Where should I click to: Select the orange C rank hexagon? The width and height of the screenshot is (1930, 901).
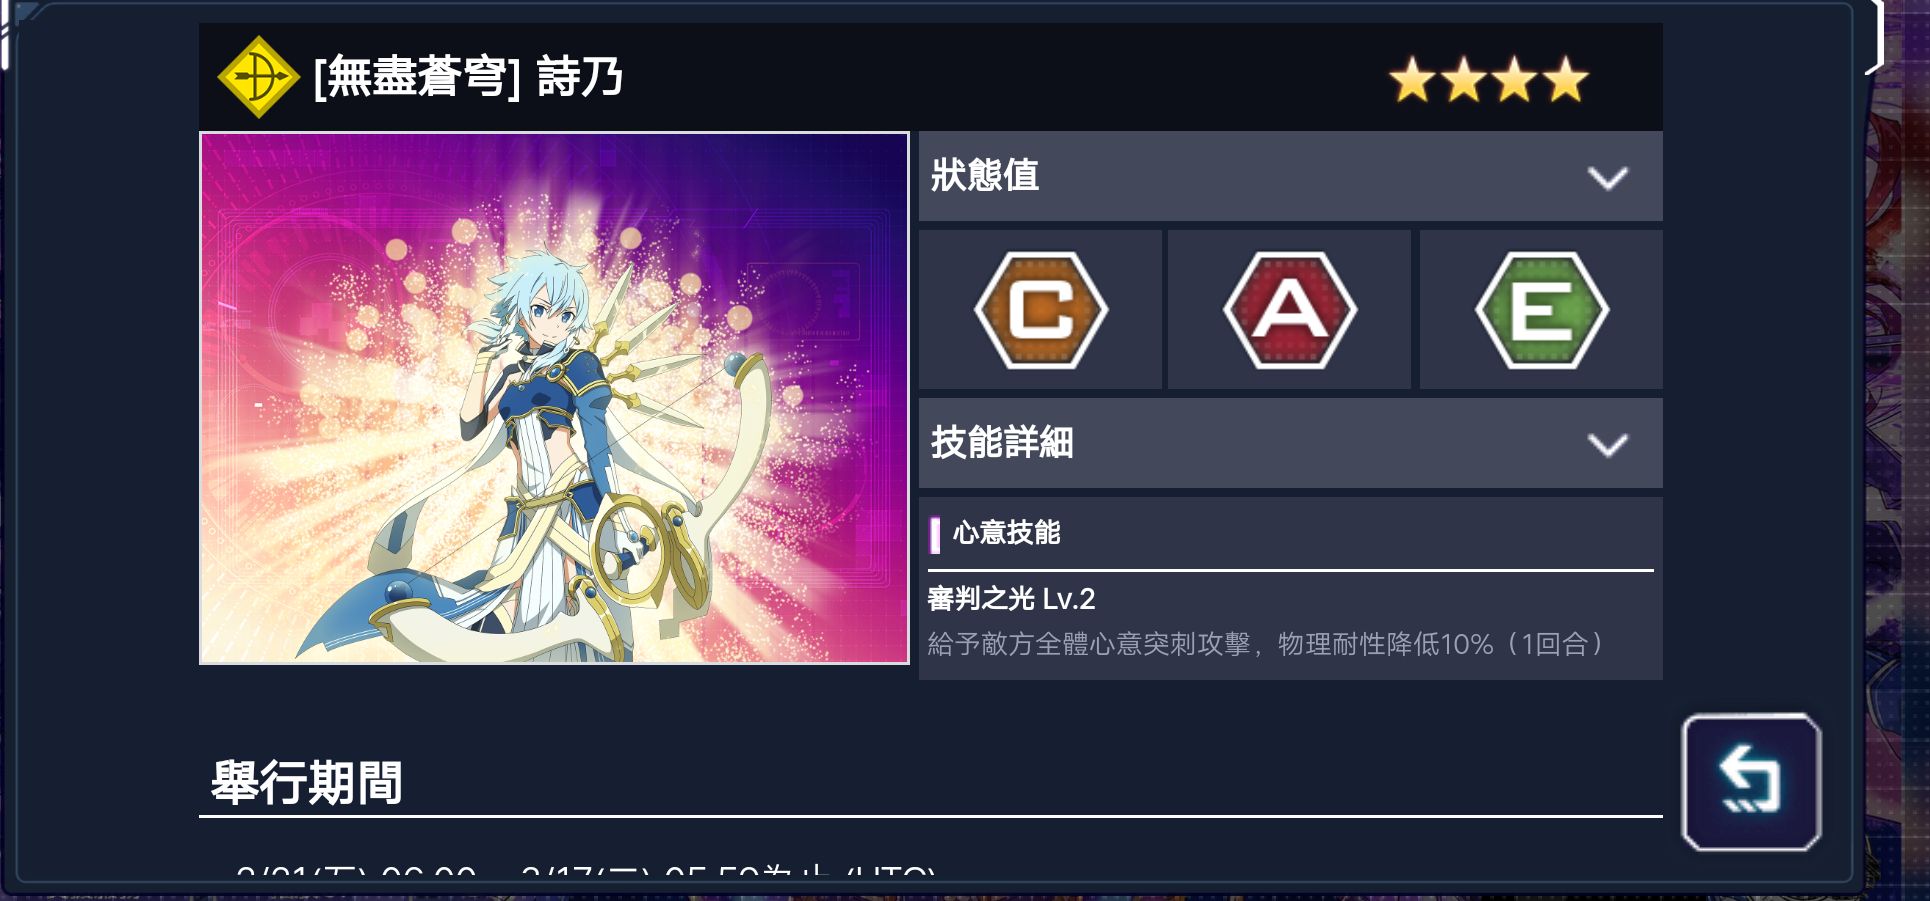1041,310
